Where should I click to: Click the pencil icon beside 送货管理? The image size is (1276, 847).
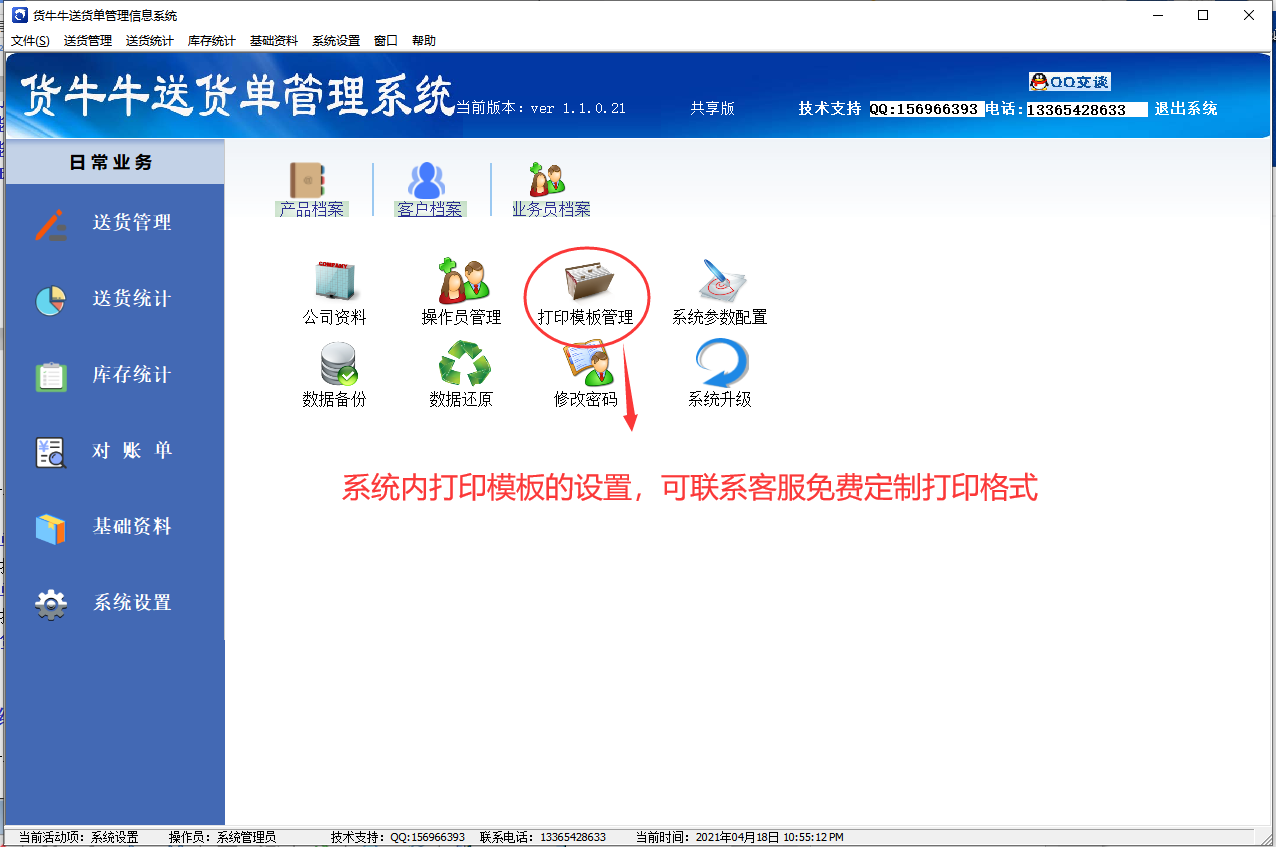(x=50, y=224)
